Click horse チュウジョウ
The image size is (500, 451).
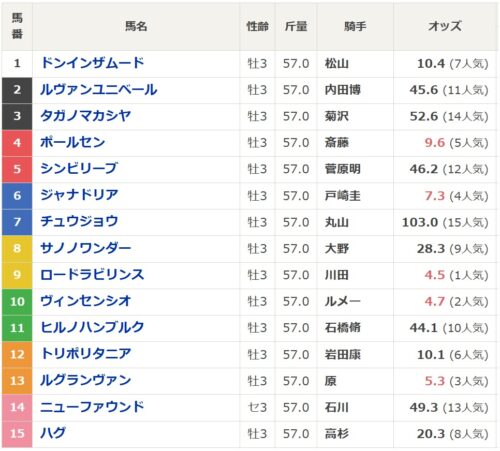click(79, 222)
